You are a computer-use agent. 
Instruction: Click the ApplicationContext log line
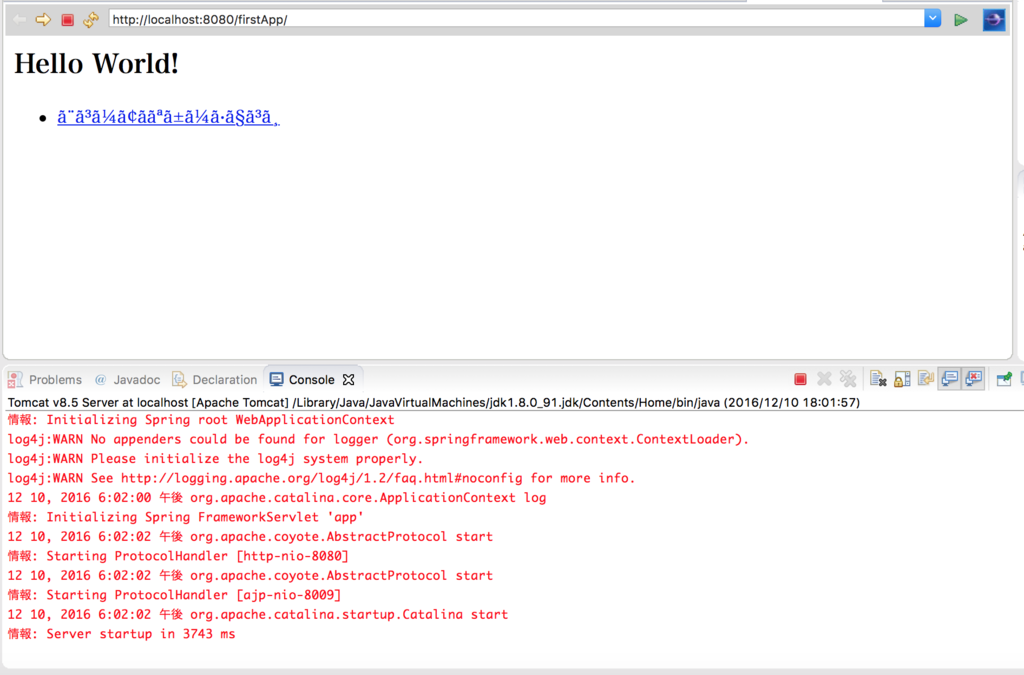click(277, 497)
